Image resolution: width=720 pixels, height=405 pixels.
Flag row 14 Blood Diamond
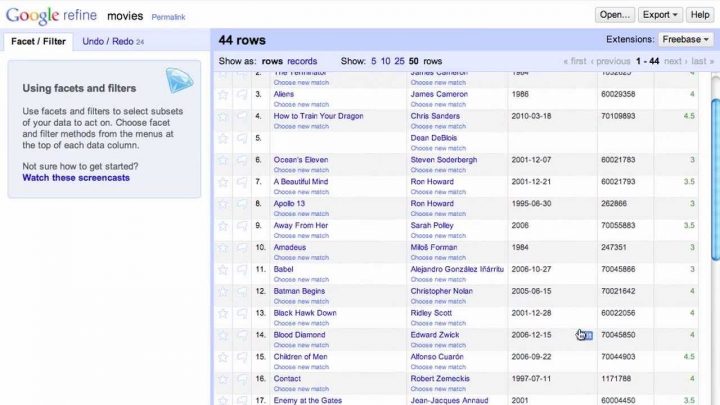(x=242, y=336)
